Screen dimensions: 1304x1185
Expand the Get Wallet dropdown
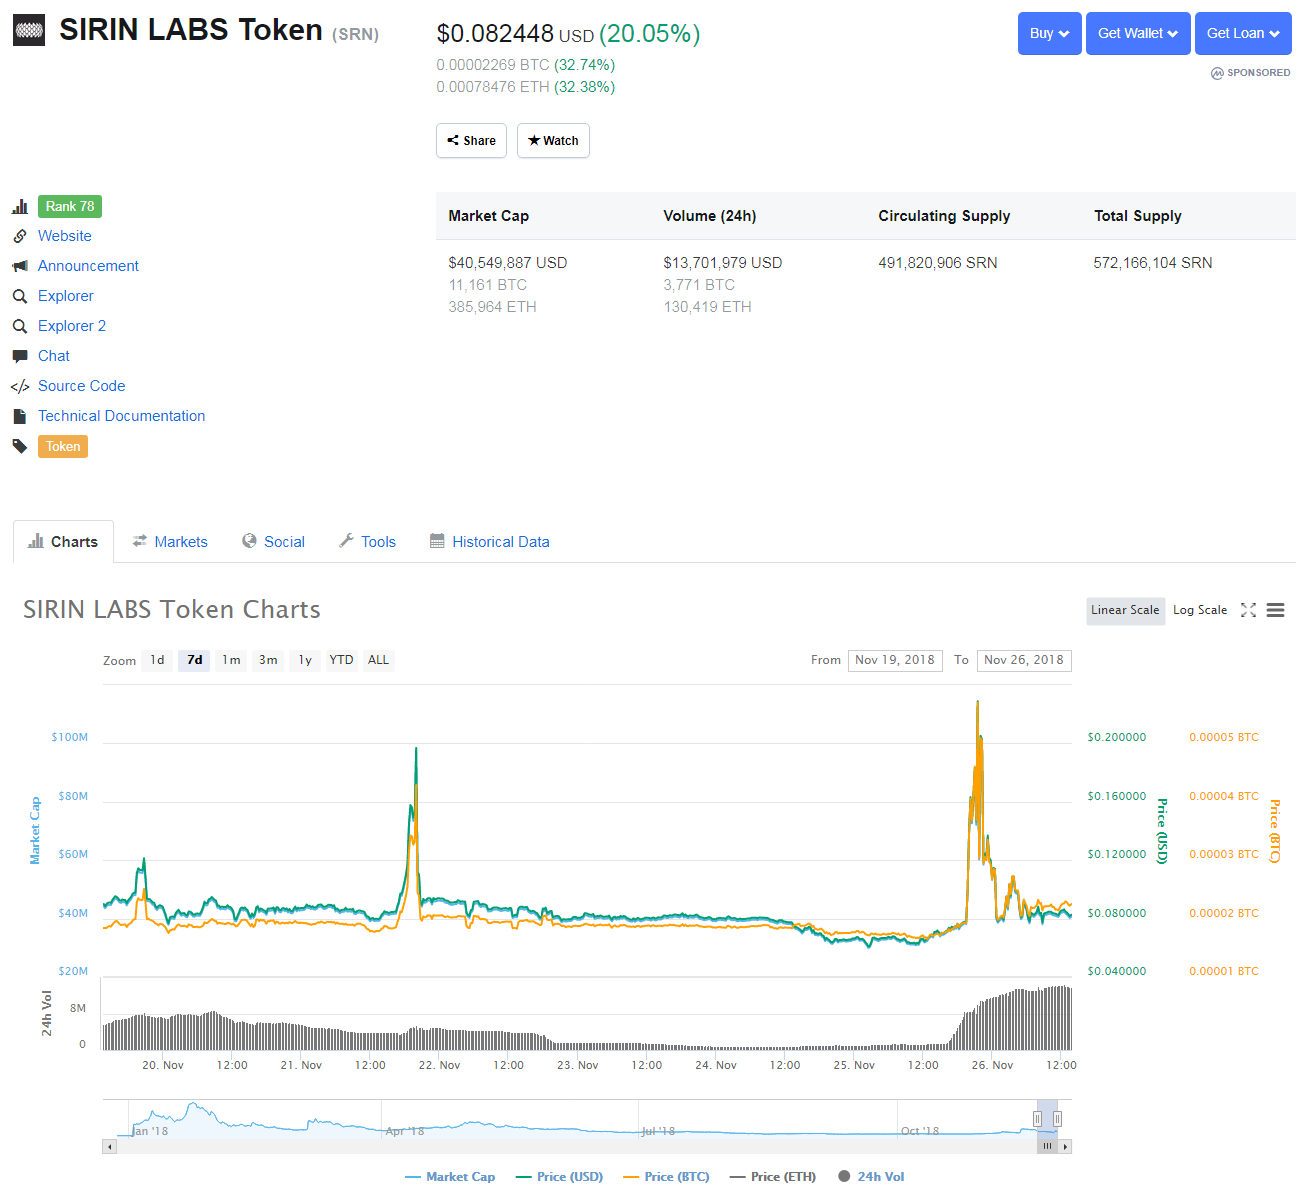[x=1138, y=33]
